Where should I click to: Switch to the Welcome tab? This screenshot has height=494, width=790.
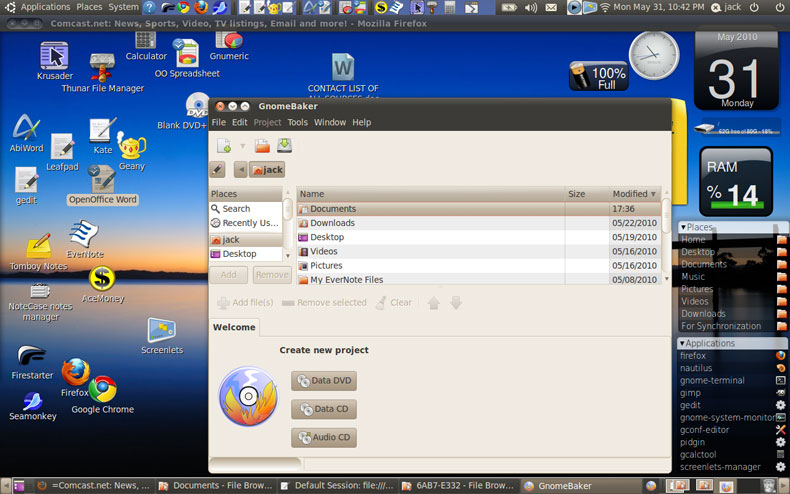(x=234, y=327)
